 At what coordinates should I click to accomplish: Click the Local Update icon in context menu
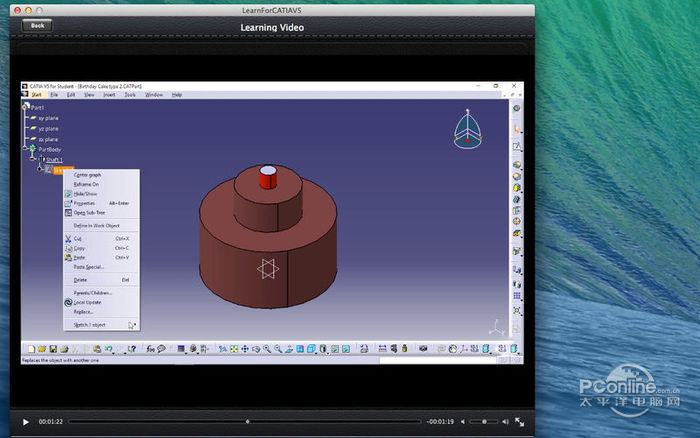coord(68,302)
